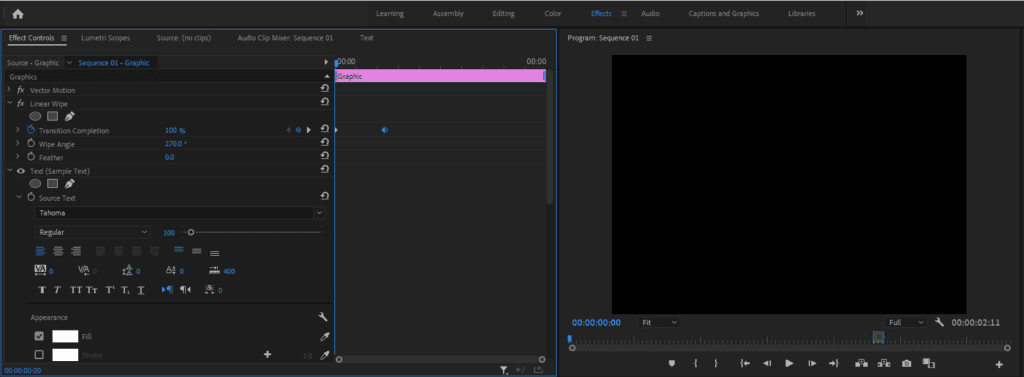Click the Go to In button
The height and width of the screenshot is (377, 1024).
[x=744, y=363]
